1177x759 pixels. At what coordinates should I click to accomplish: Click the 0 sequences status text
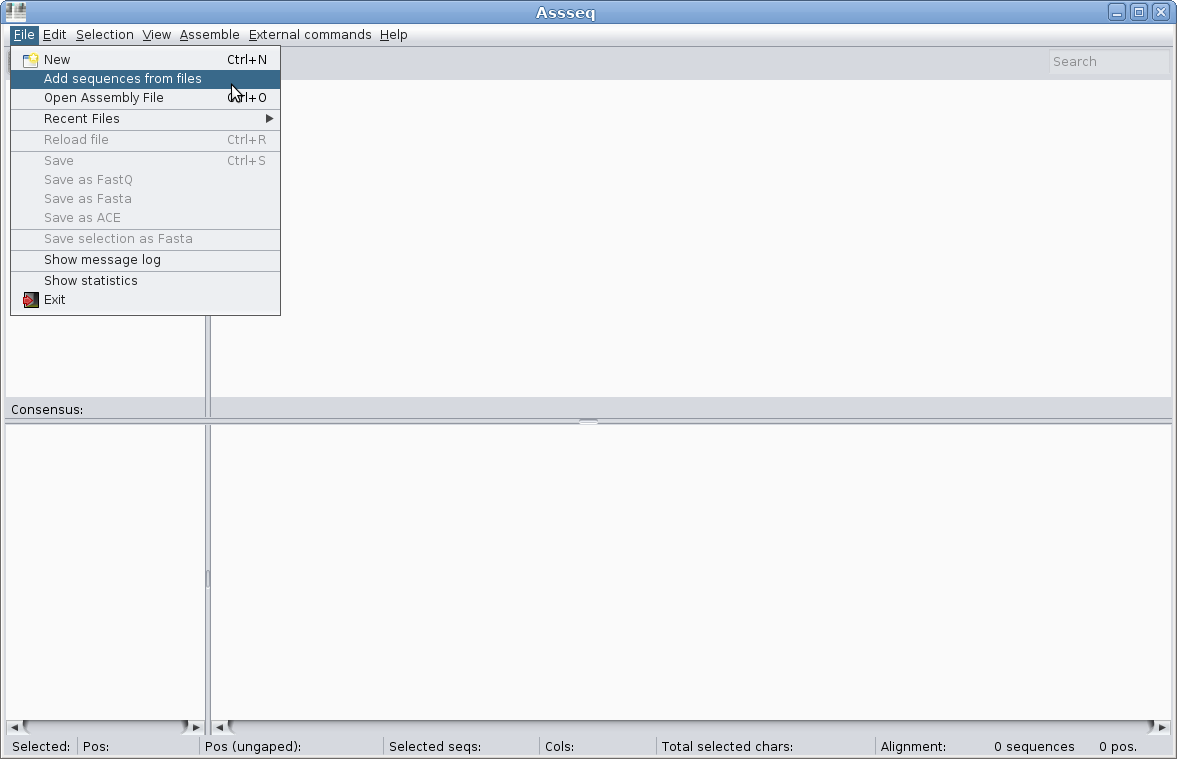1034,747
